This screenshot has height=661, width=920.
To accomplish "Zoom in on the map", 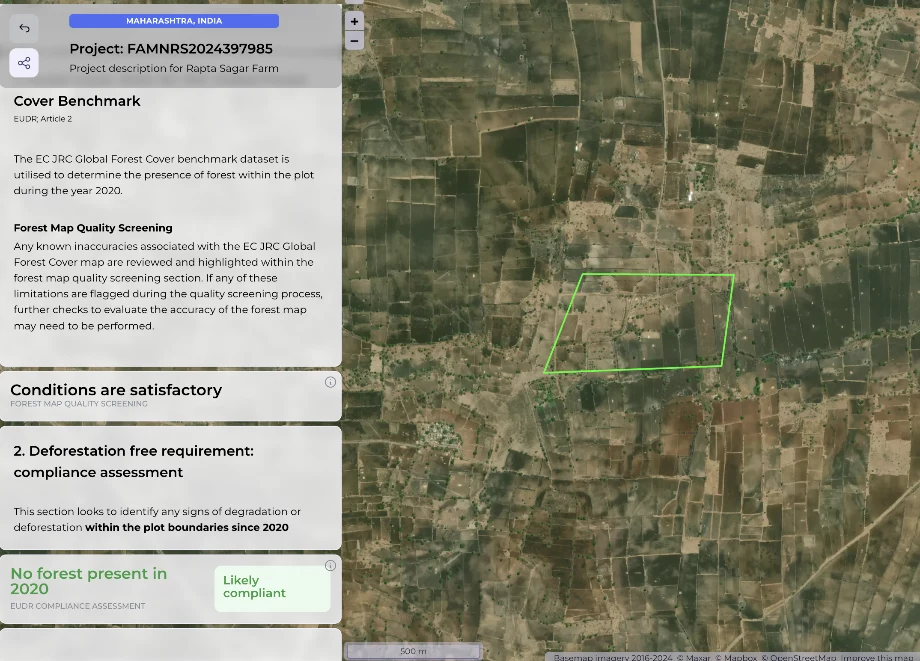I will [354, 22].
